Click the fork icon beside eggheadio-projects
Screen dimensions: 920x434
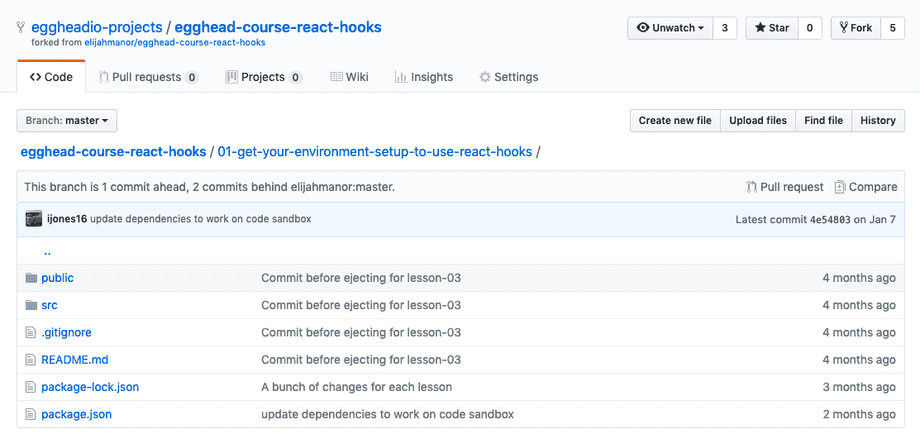click(x=21, y=27)
